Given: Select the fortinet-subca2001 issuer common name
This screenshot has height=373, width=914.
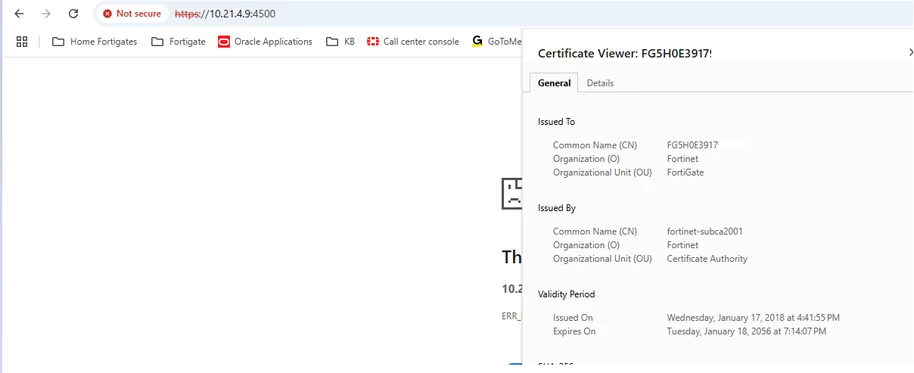Looking at the screenshot, I should [705, 231].
